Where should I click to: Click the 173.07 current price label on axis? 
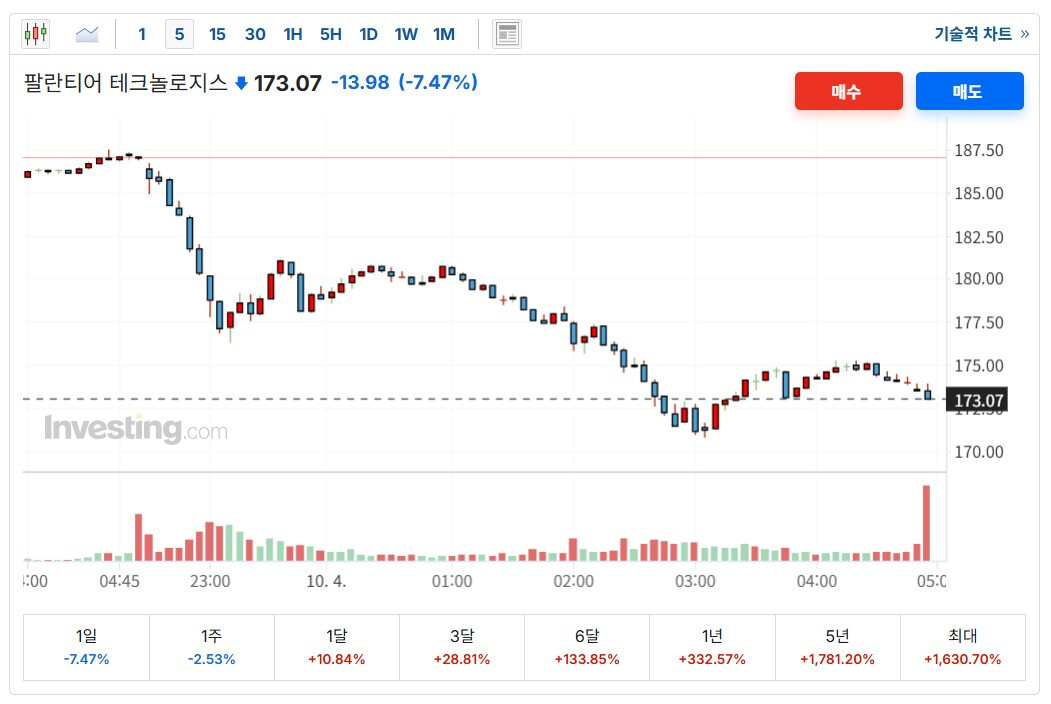978,402
